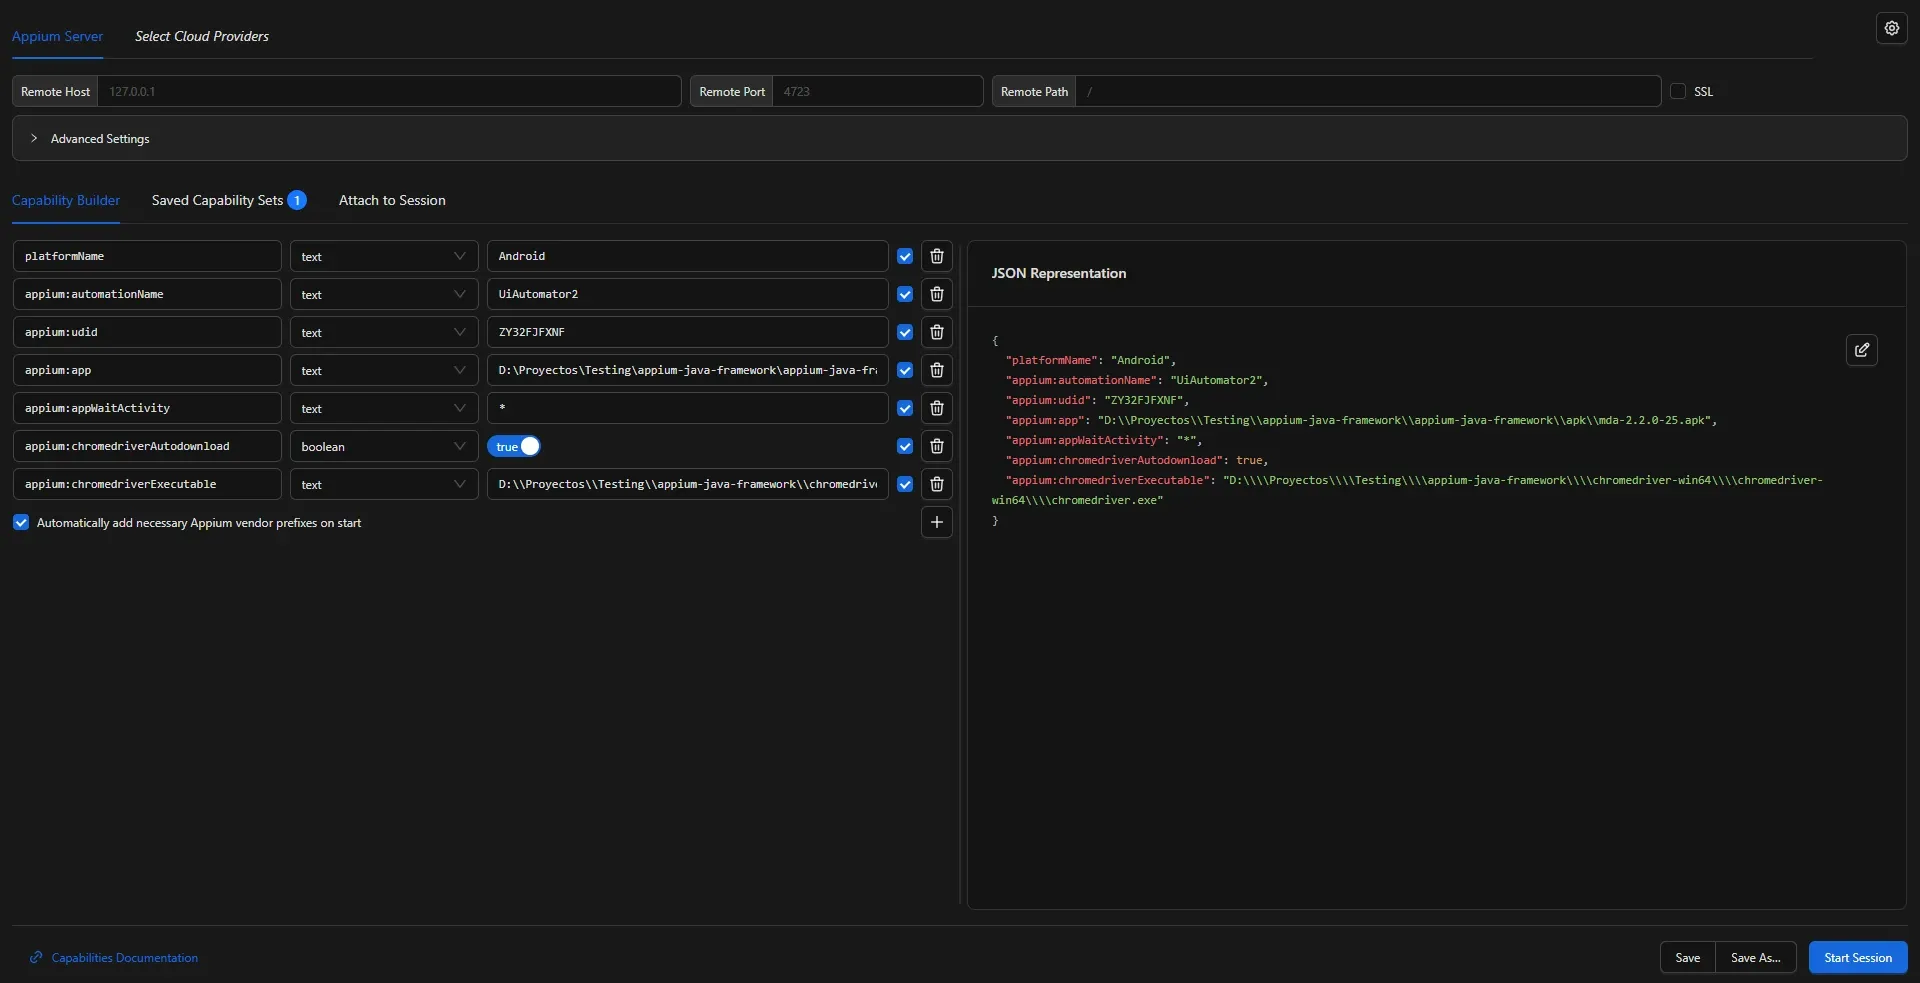This screenshot has height=983, width=1920.
Task: Delete the appium:app capability row
Action: (x=937, y=370)
